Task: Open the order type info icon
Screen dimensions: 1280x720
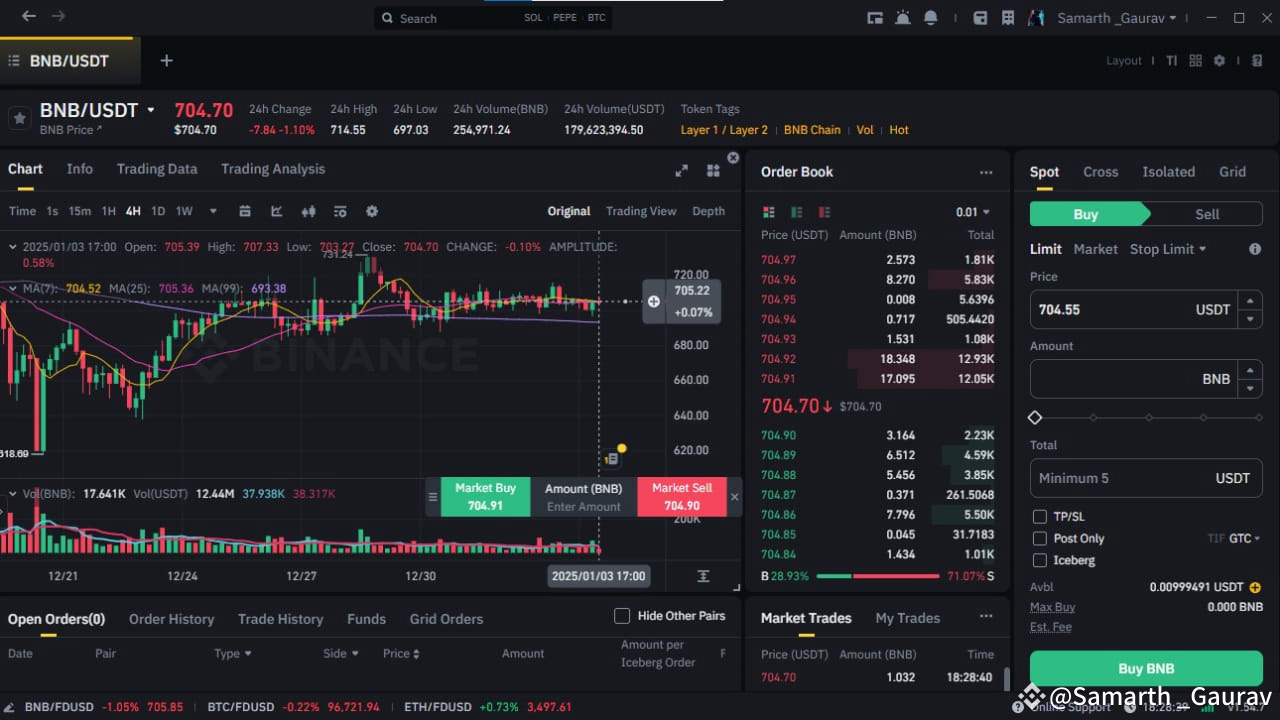Action: click(1255, 249)
